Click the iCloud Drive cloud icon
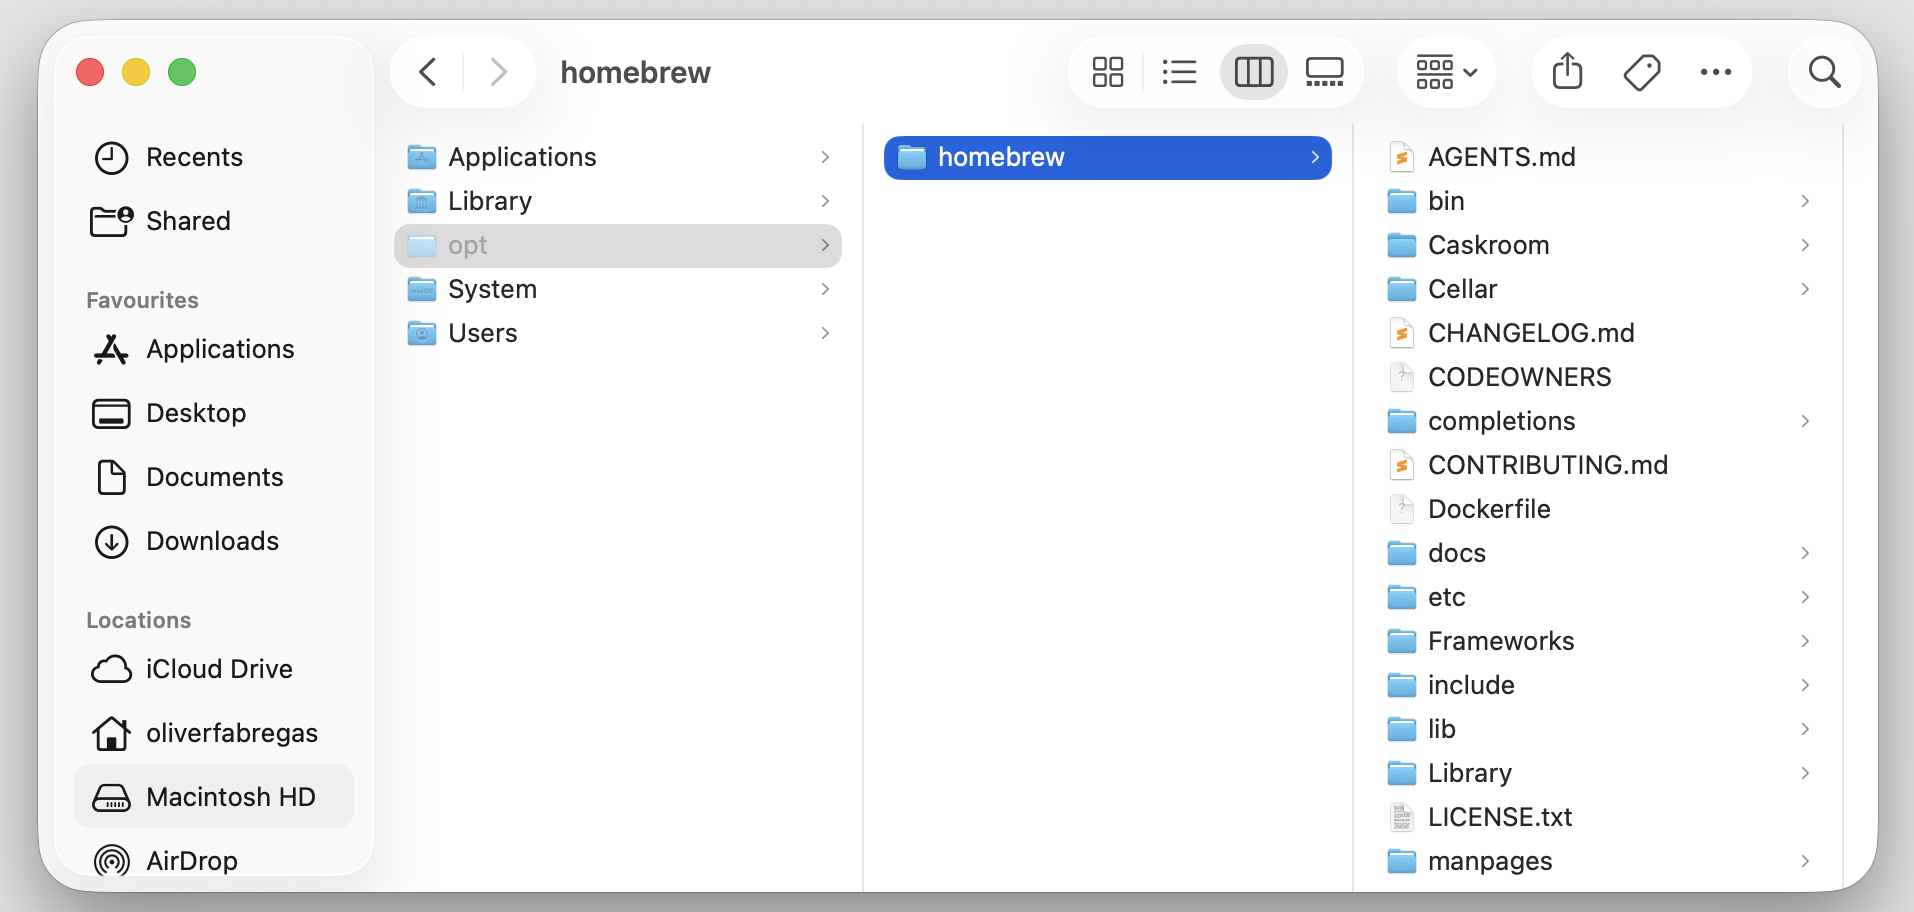The width and height of the screenshot is (1914, 912). pos(111,669)
